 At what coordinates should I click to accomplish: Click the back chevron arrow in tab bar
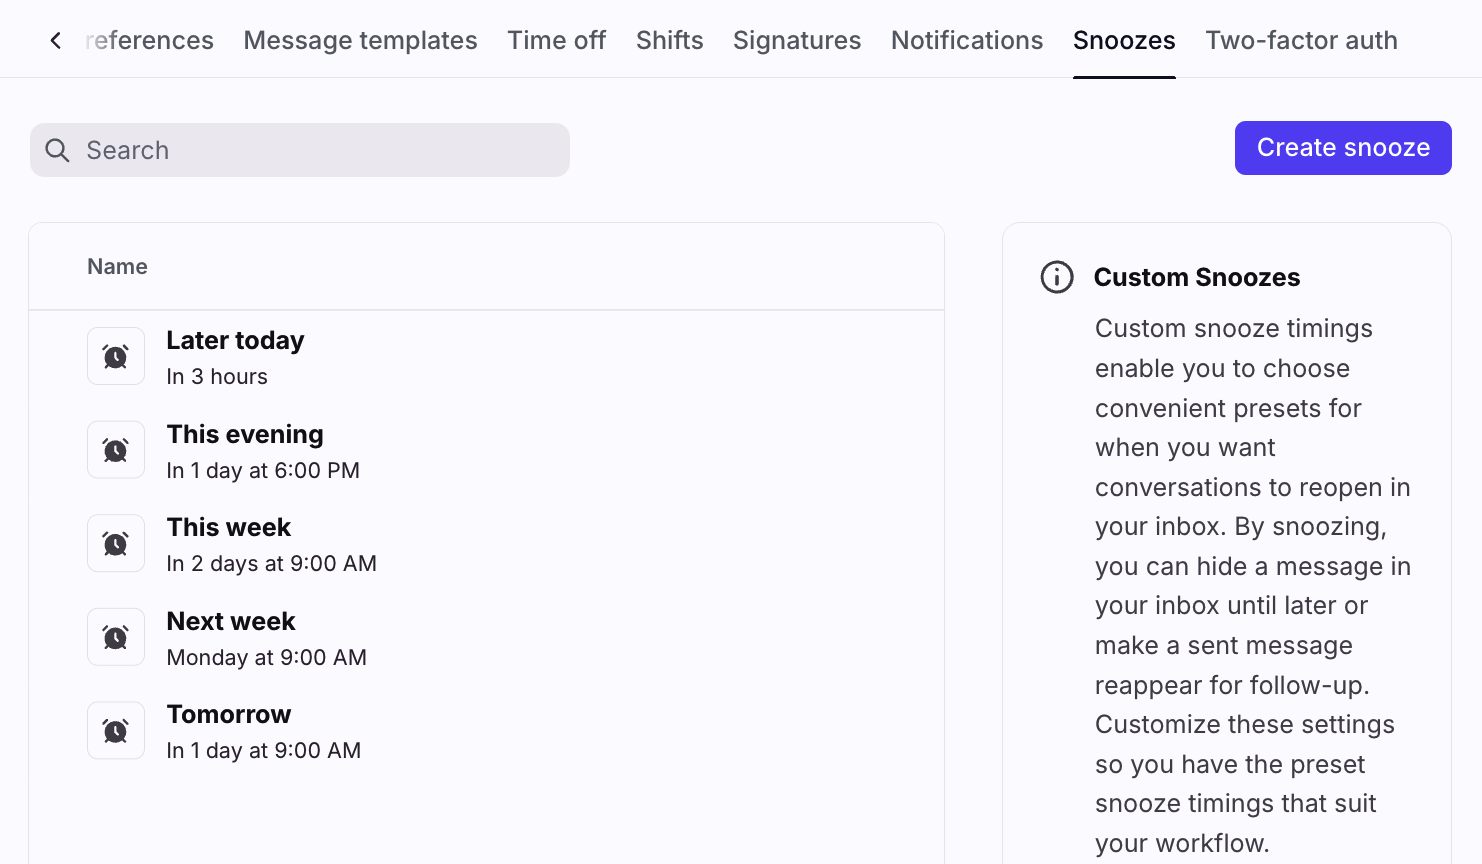[56, 40]
